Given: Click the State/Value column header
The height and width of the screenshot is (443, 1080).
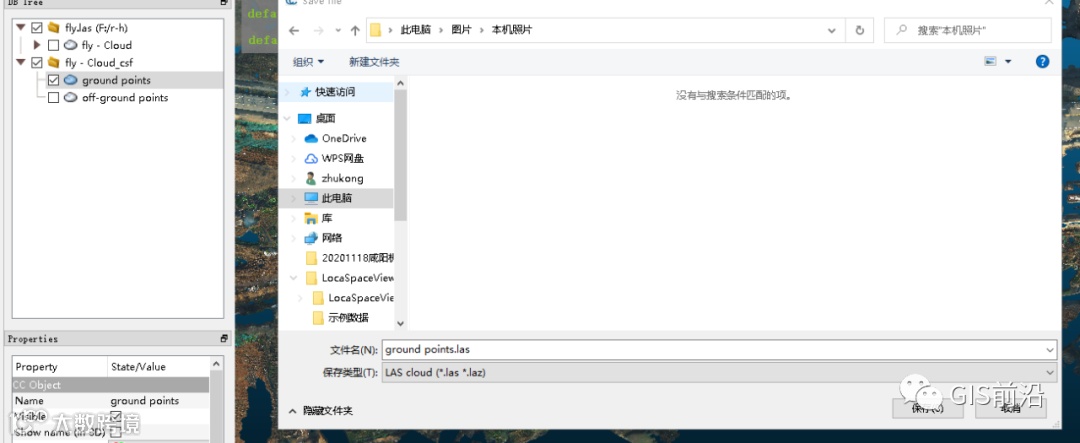Looking at the screenshot, I should 158,367.
